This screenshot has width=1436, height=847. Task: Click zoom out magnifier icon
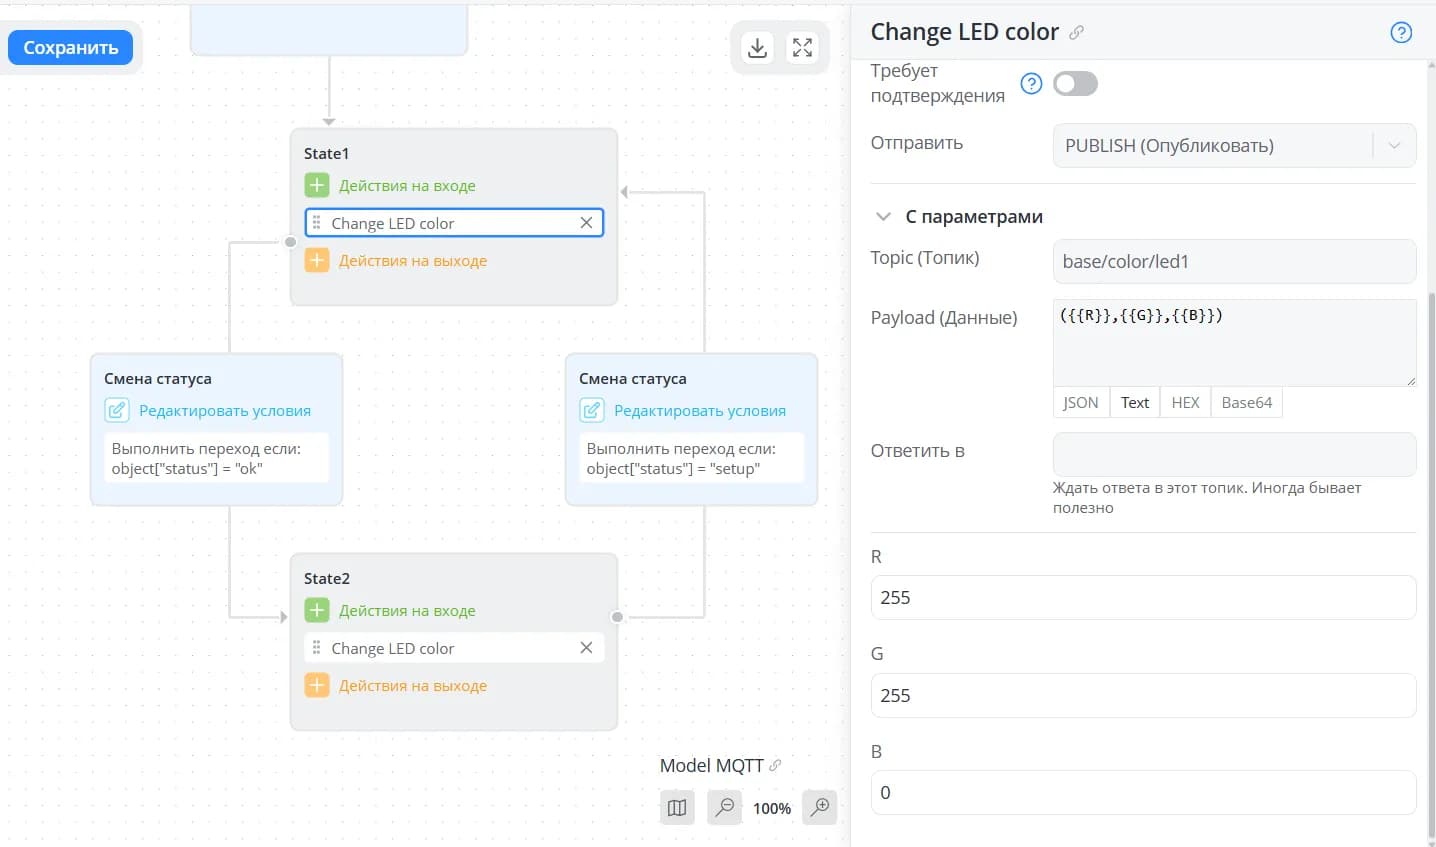[725, 807]
